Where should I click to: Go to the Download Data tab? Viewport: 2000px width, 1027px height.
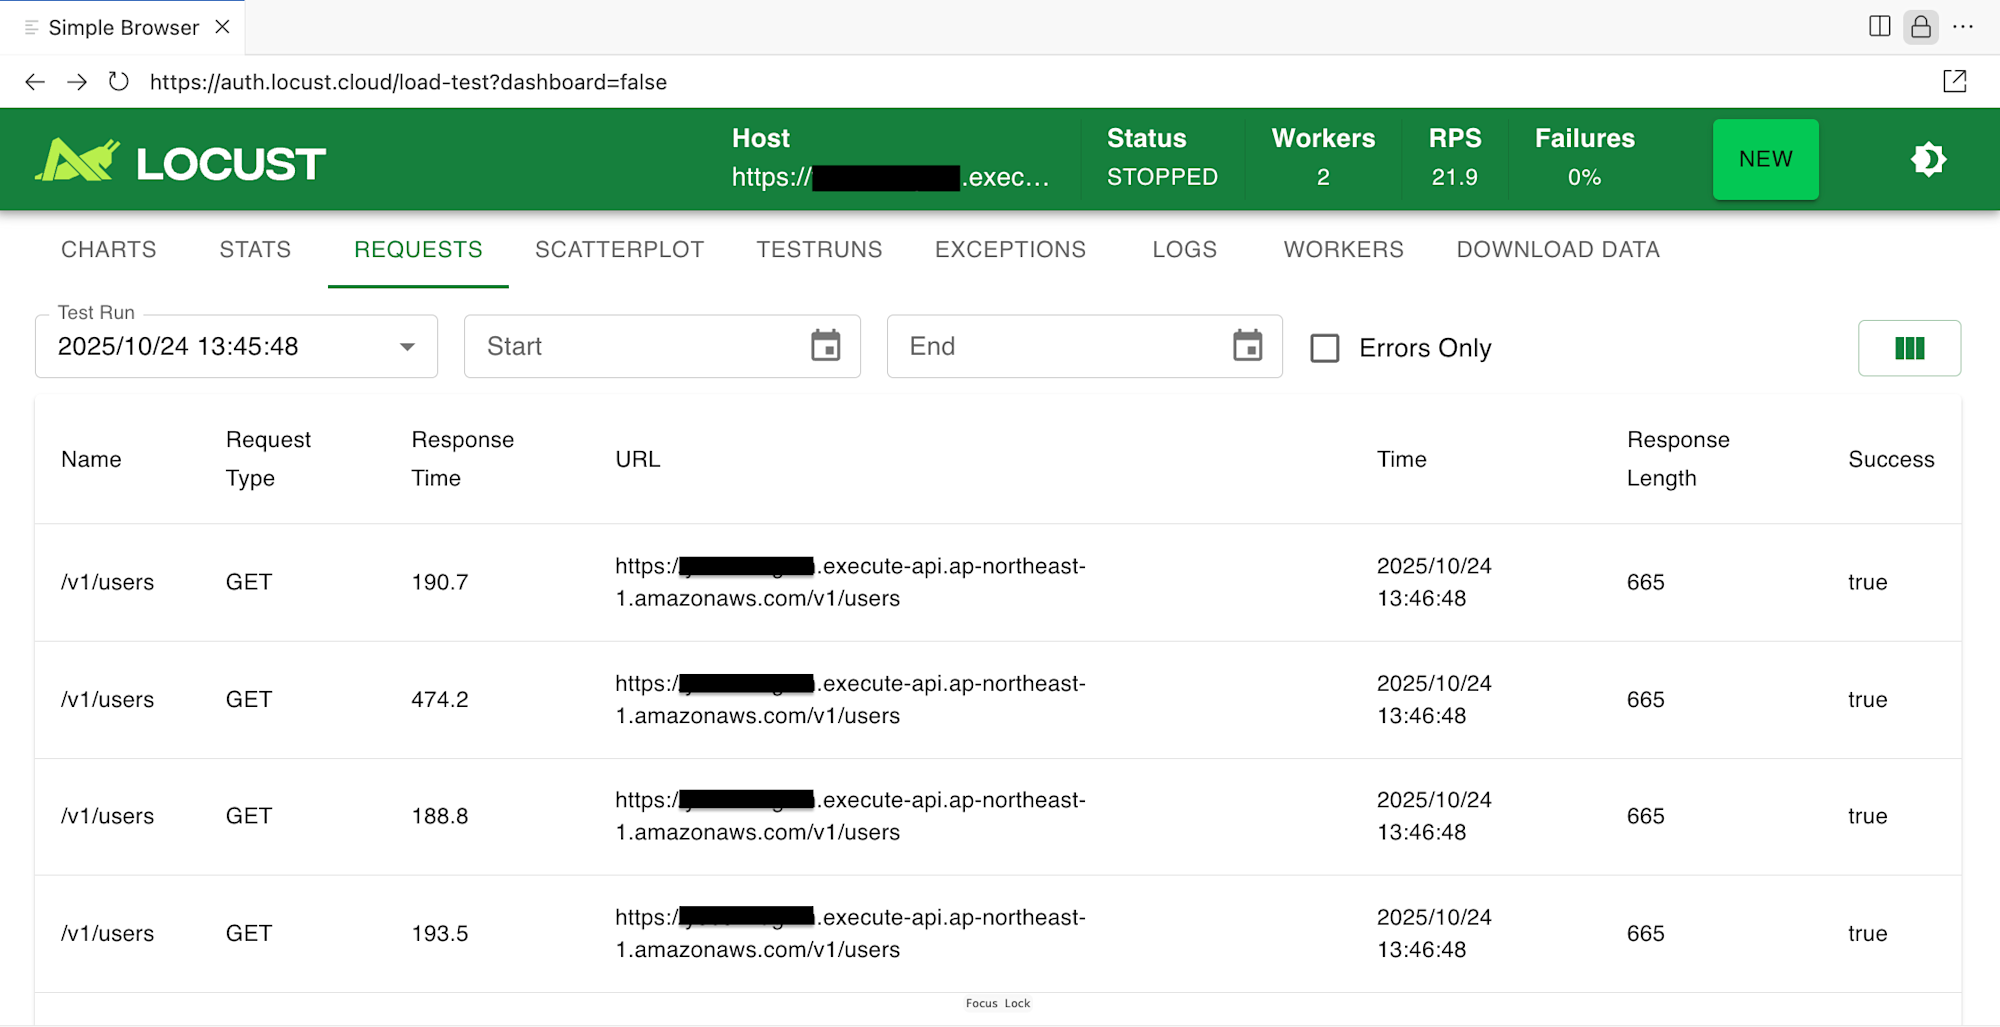click(x=1558, y=250)
